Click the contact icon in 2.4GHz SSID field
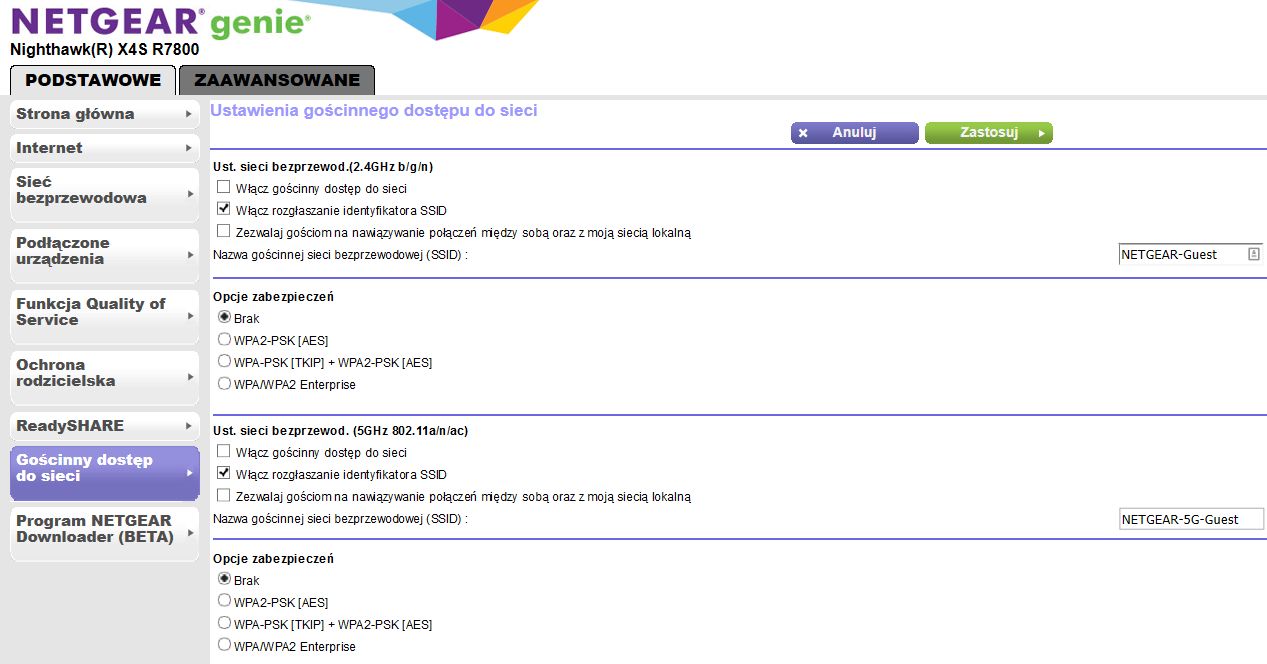1267x664 pixels. [1253, 254]
